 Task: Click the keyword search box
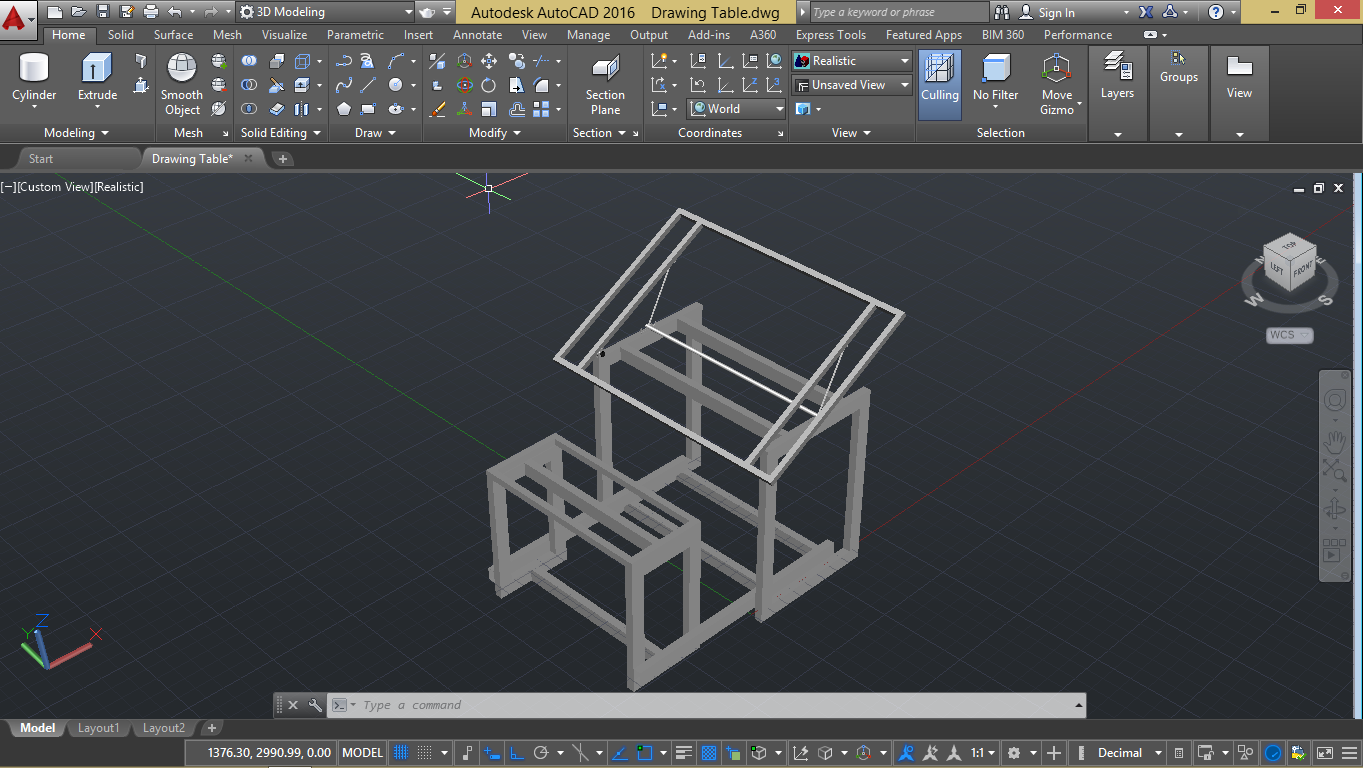(x=898, y=12)
